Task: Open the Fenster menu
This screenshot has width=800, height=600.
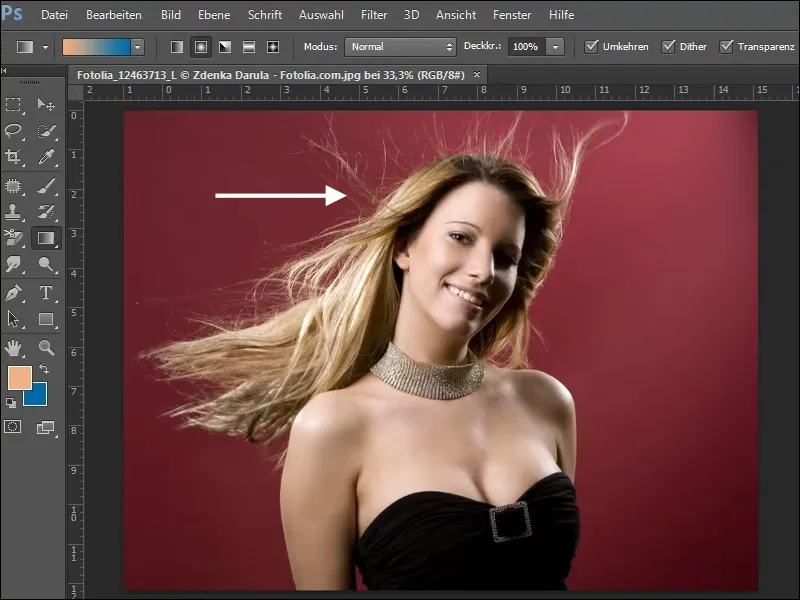Action: 512,15
